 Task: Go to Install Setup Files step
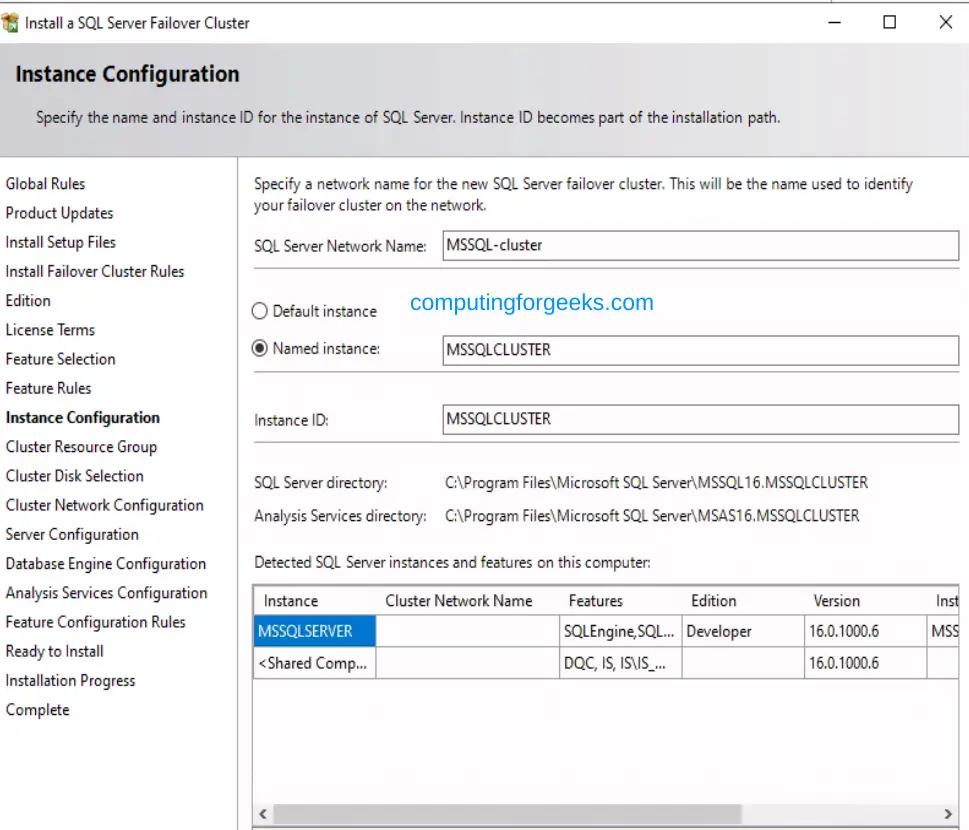click(x=61, y=242)
